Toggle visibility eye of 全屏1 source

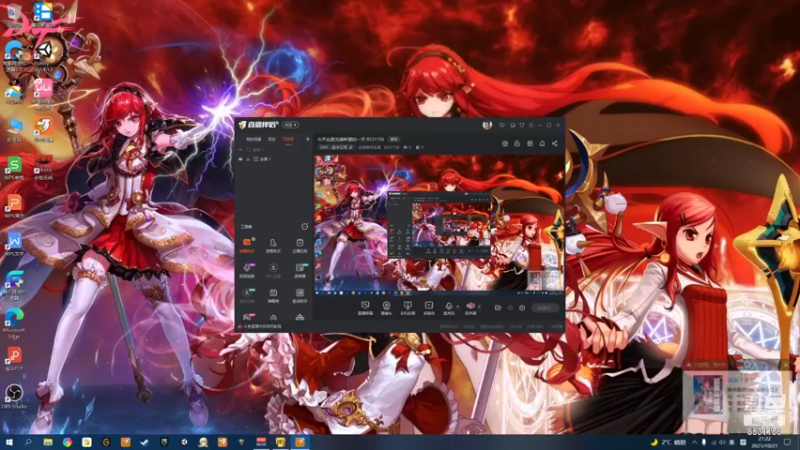point(240,159)
